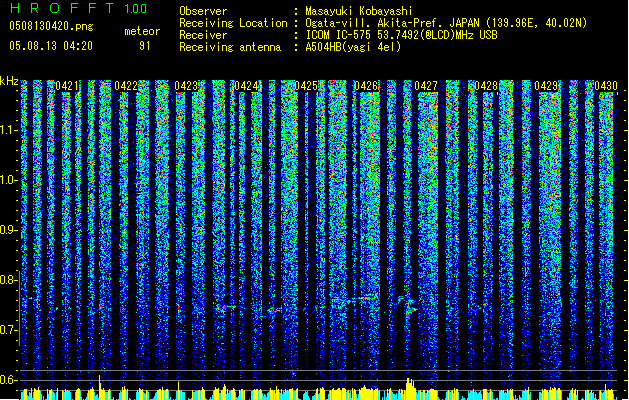Click the 0.7 kHz axis label

click(8, 330)
